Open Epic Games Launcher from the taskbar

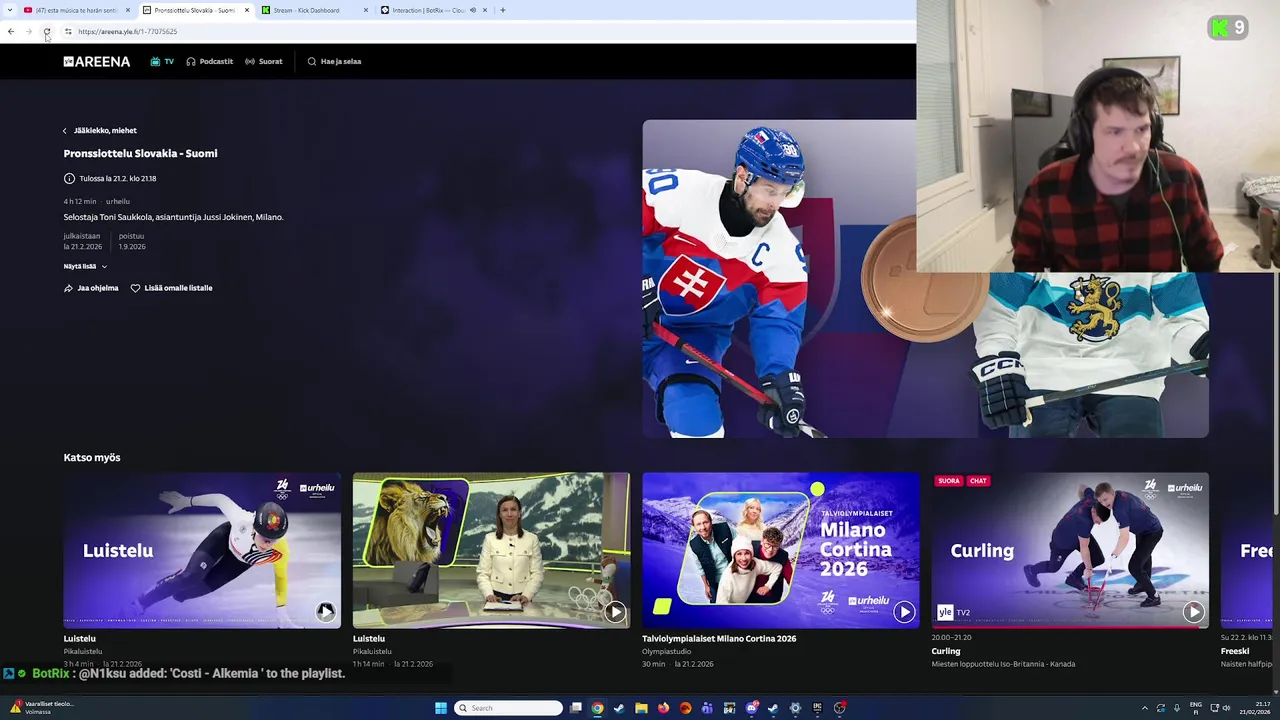click(x=817, y=708)
